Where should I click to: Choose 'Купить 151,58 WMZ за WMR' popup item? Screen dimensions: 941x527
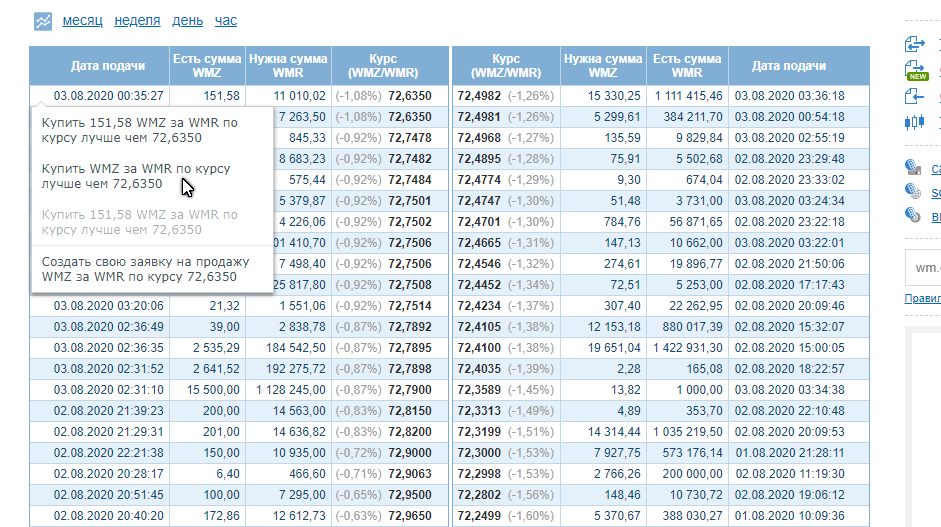[140, 130]
